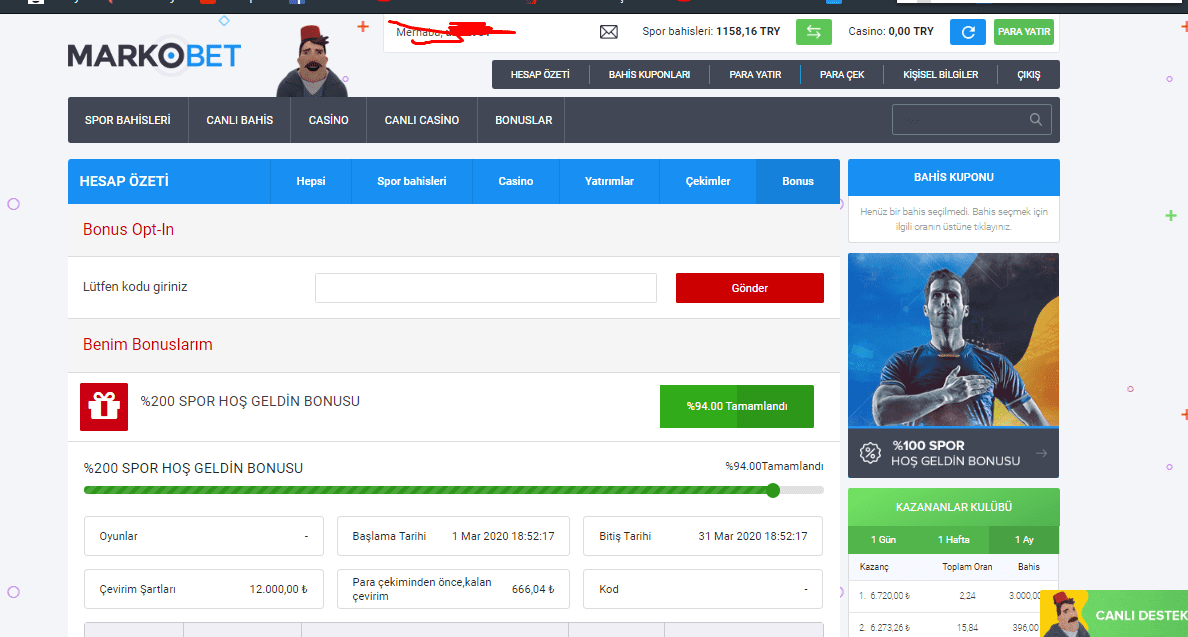Viewport: 1188px width, 637px height.
Task: Click the percent badge icon on promo banner
Action: point(870,453)
